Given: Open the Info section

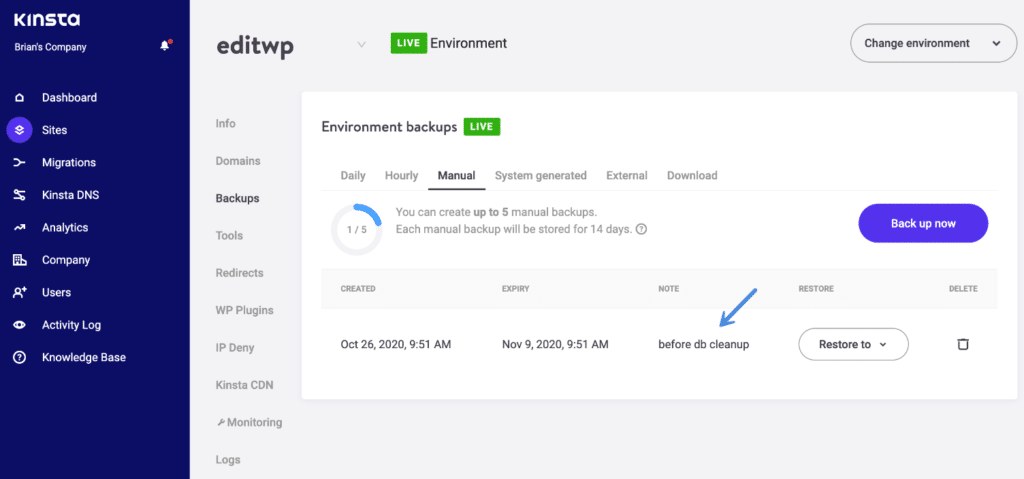Looking at the screenshot, I should [x=225, y=124].
